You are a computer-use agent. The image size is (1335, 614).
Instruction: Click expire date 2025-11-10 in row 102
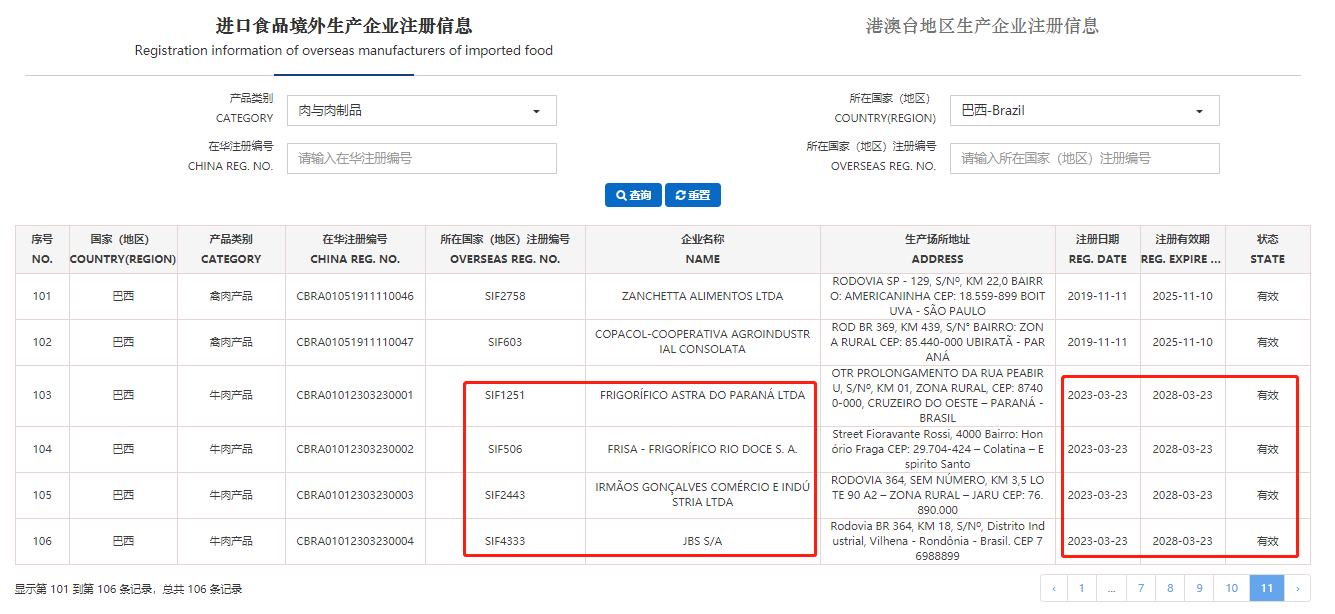point(1182,342)
